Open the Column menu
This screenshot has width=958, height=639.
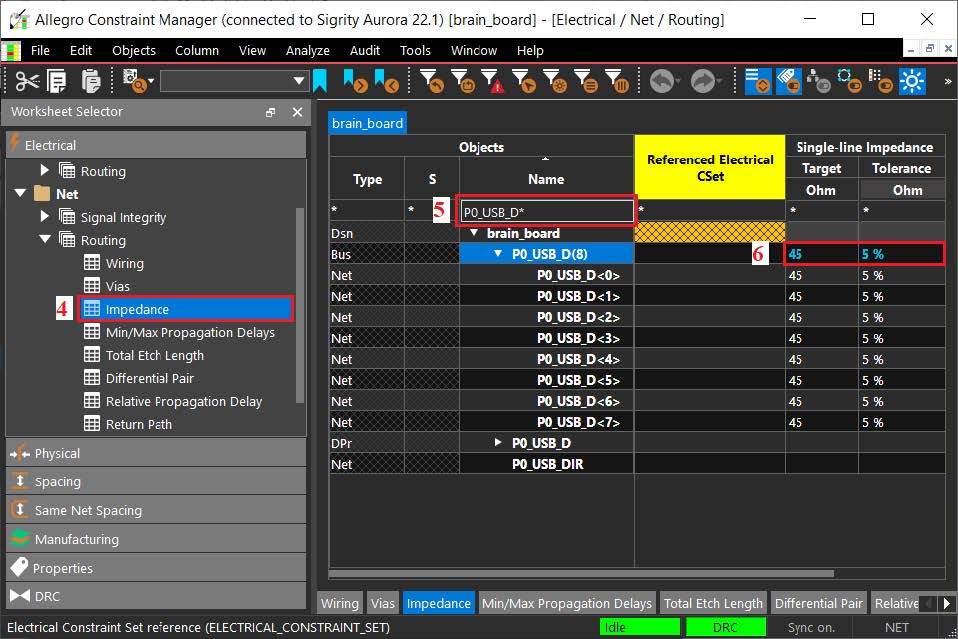[197, 51]
